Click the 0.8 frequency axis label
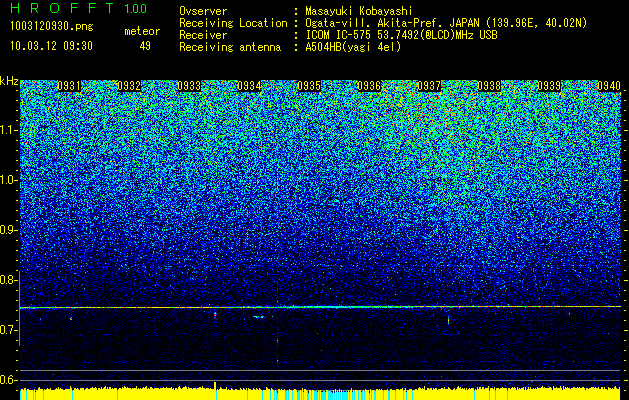The width and height of the screenshot is (629, 400). tap(9, 280)
